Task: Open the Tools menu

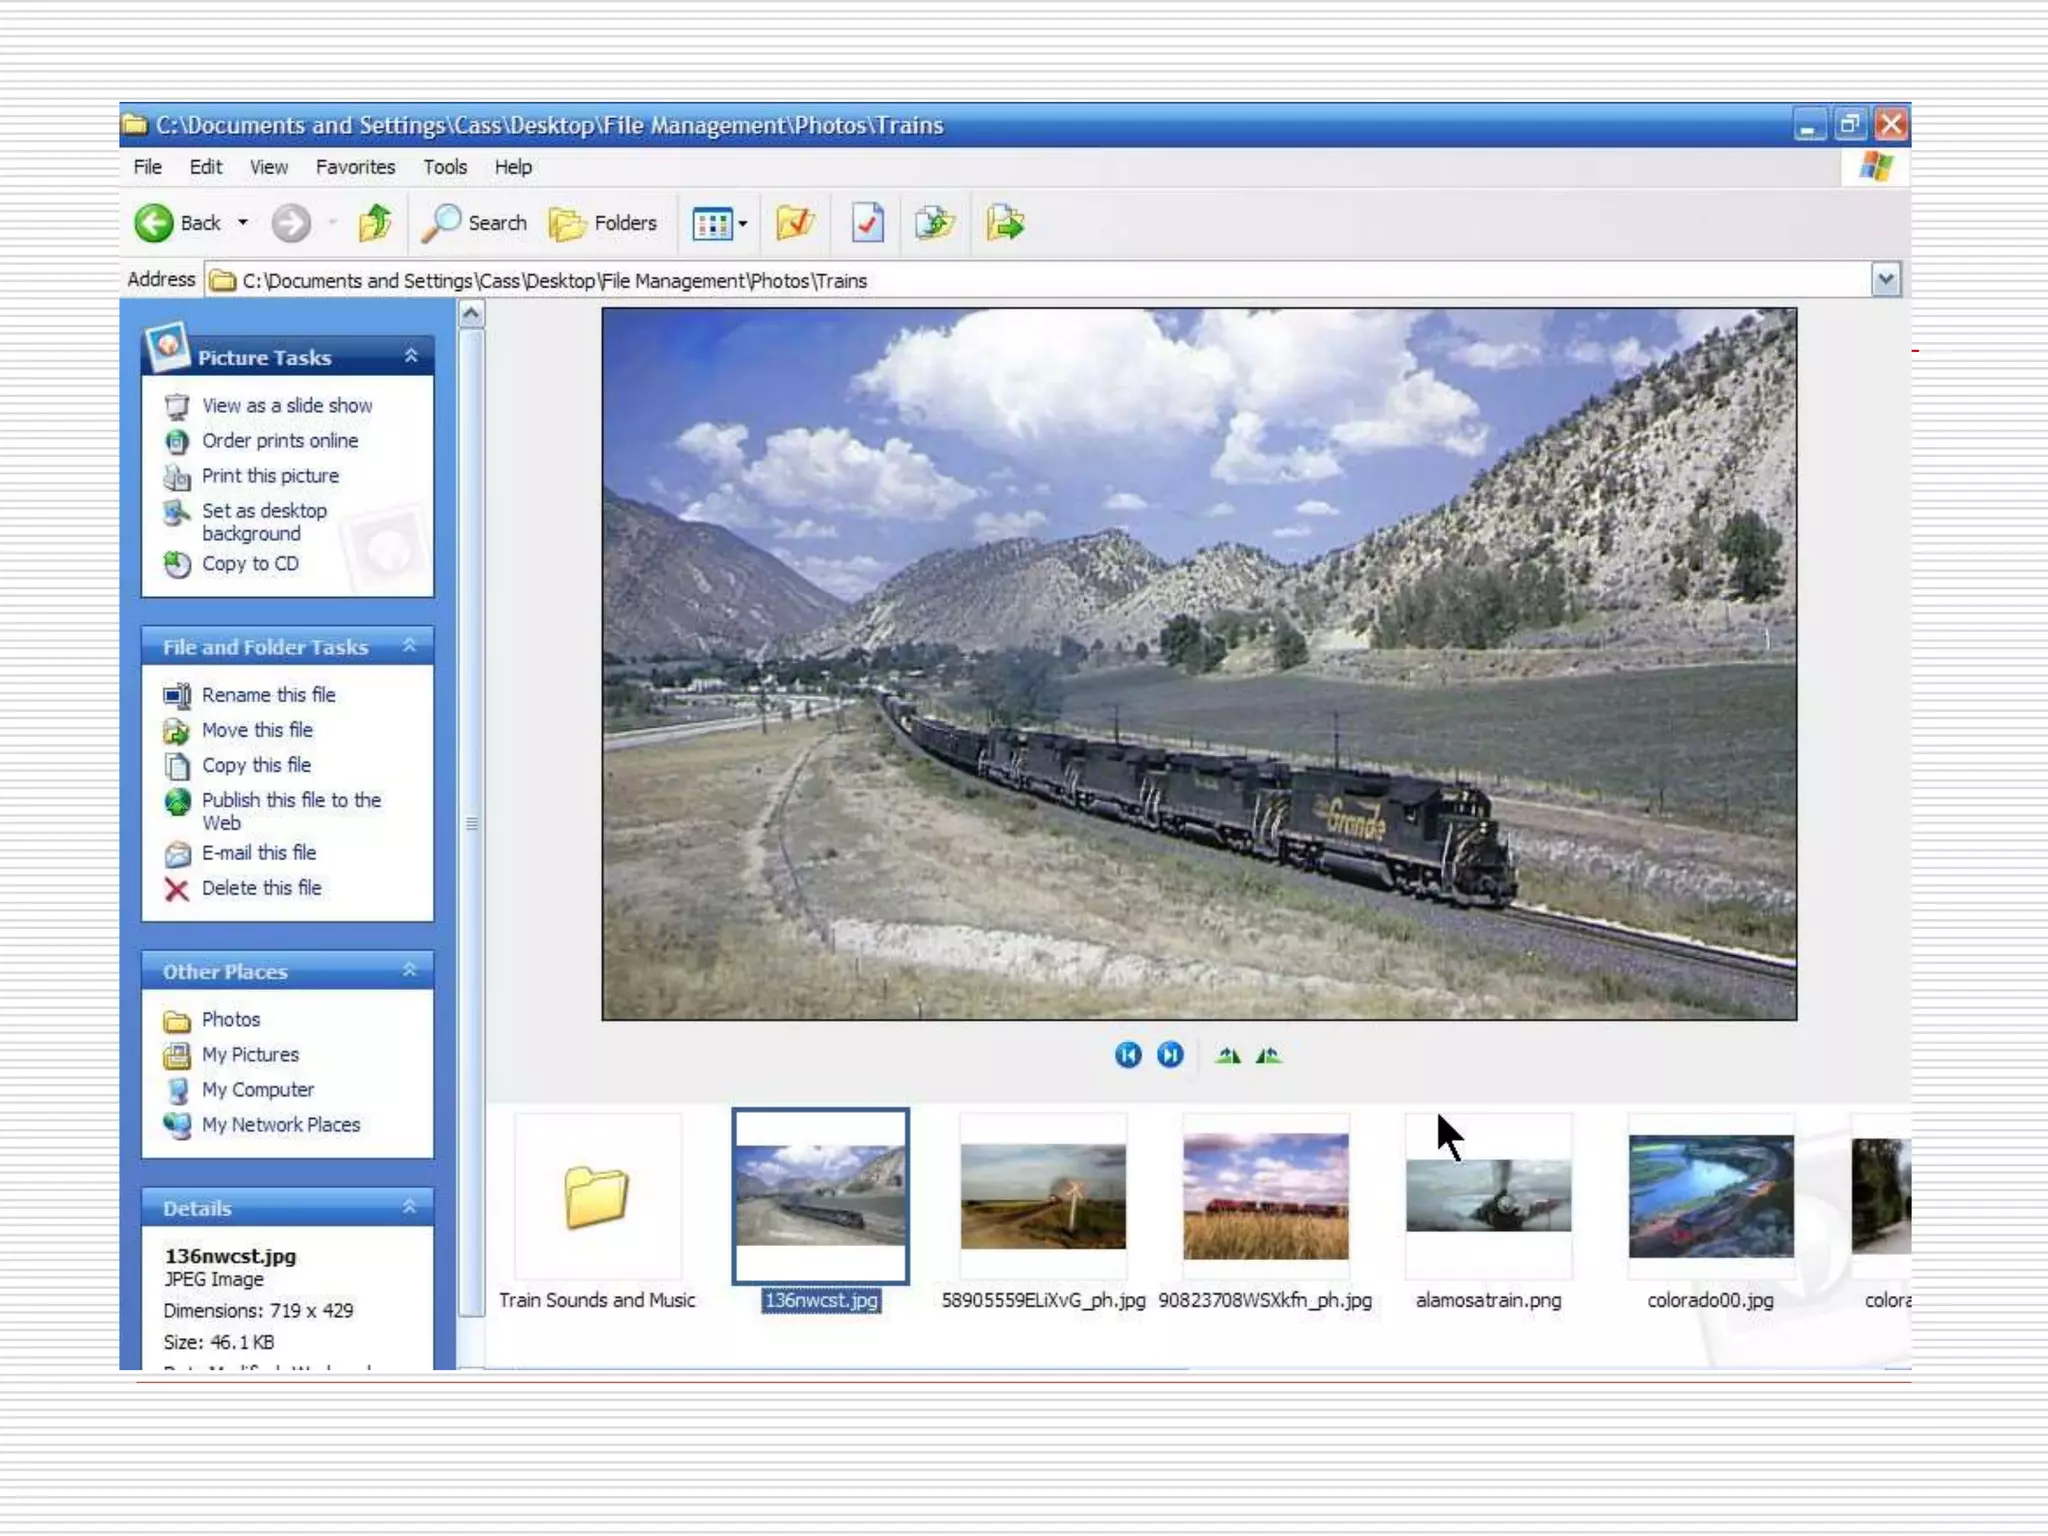Action: (x=445, y=167)
